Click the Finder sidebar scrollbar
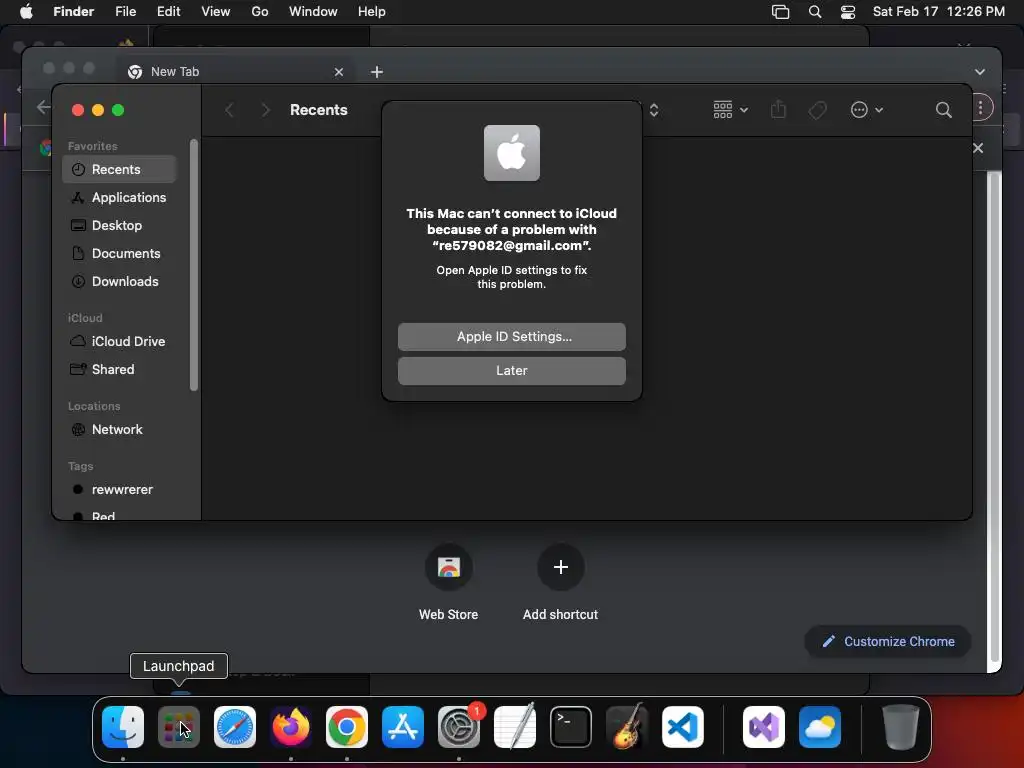 [x=193, y=264]
